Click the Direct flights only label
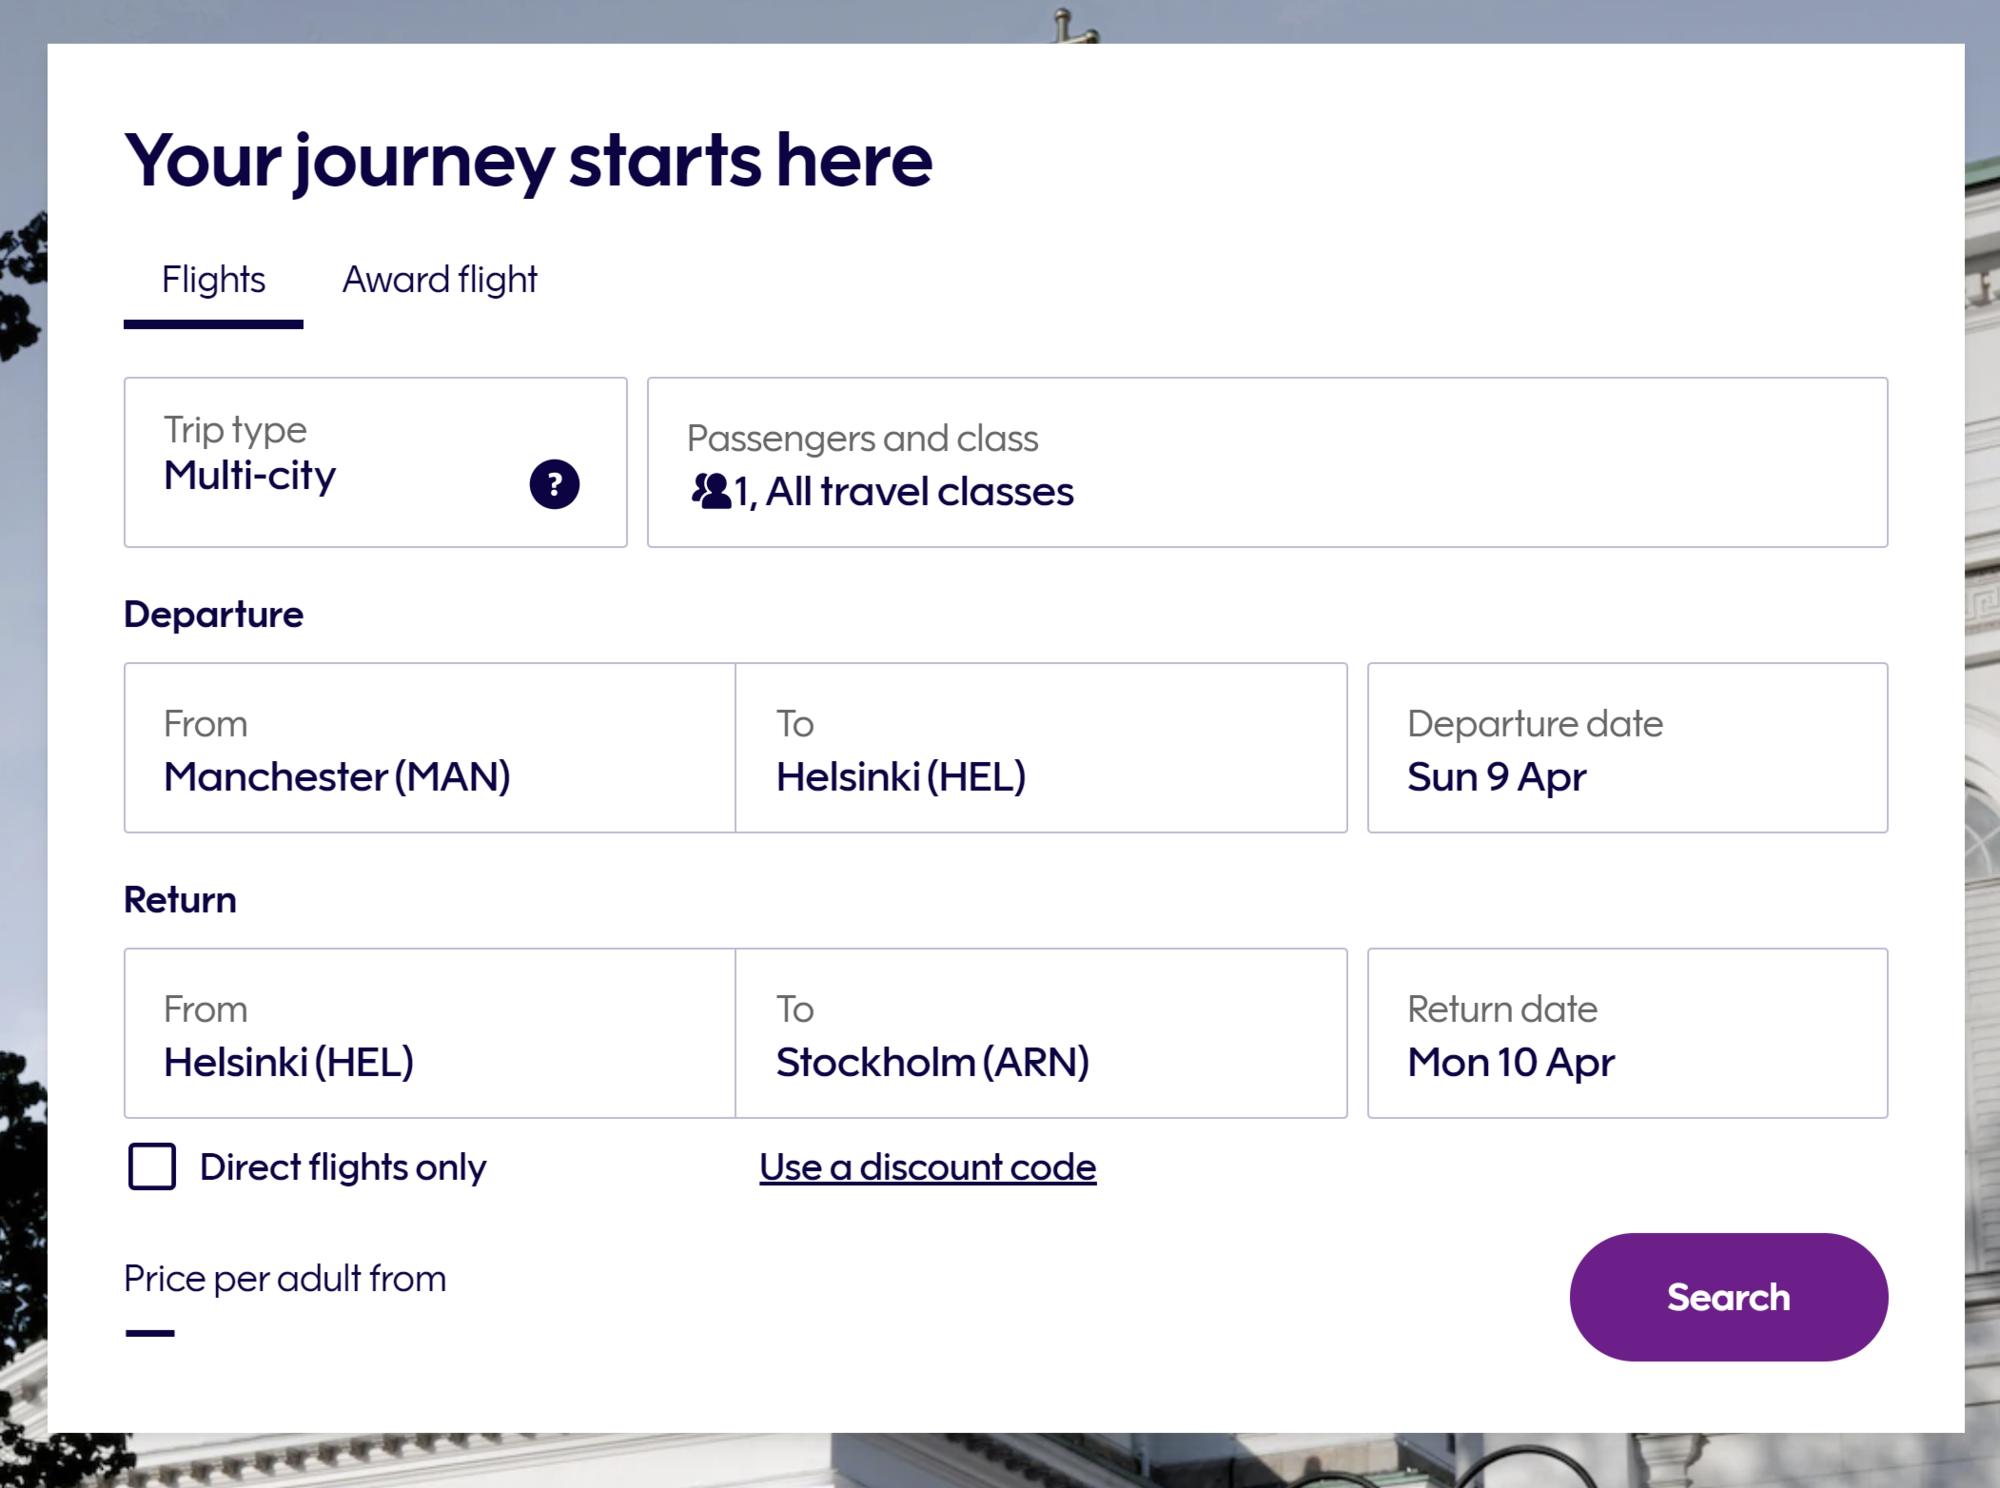This screenshot has width=2000, height=1488. (x=342, y=1167)
